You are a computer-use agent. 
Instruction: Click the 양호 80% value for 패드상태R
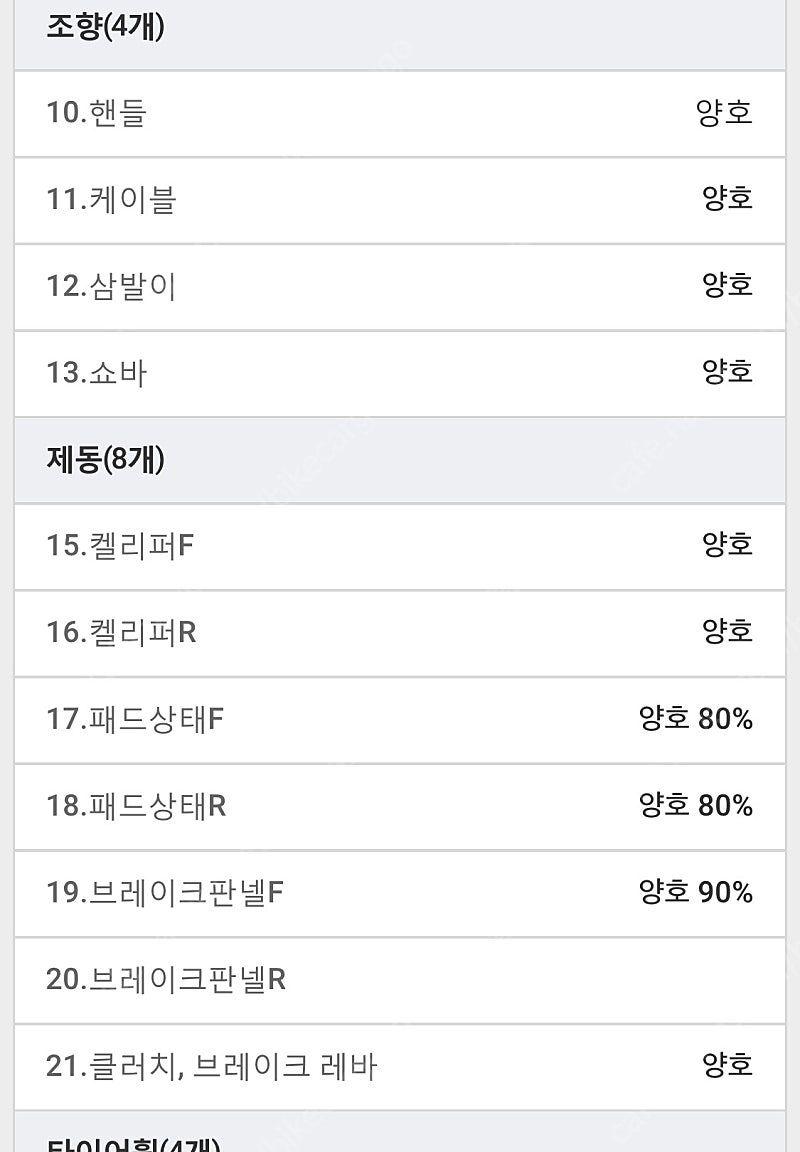(696, 805)
